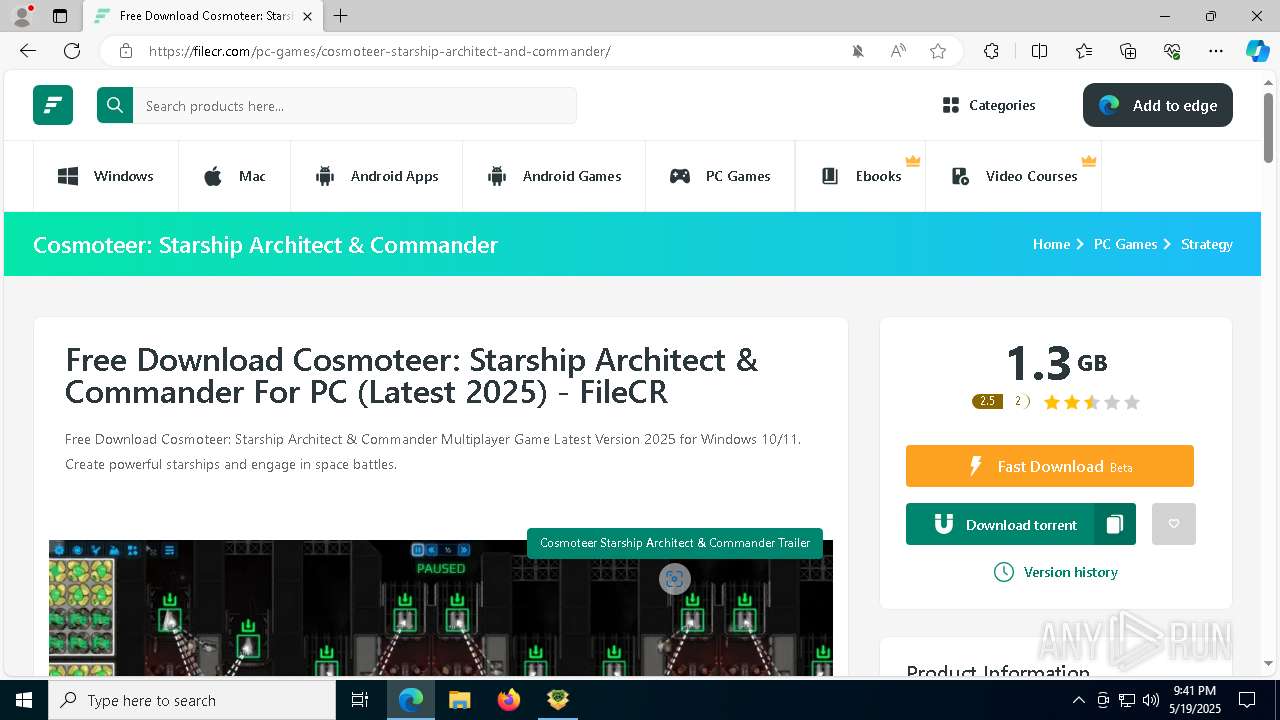Open the Android Apps category tab

(x=377, y=176)
